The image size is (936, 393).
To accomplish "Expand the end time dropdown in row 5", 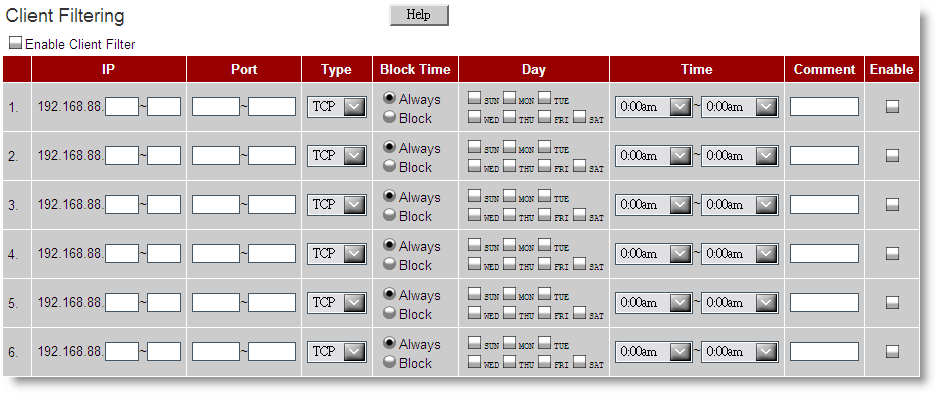I will [x=740, y=303].
